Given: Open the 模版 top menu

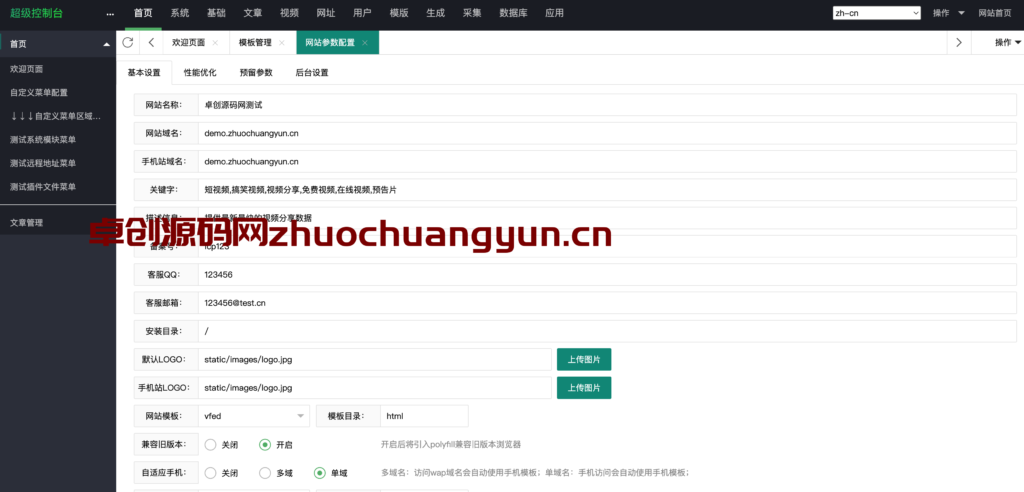Looking at the screenshot, I should point(399,14).
